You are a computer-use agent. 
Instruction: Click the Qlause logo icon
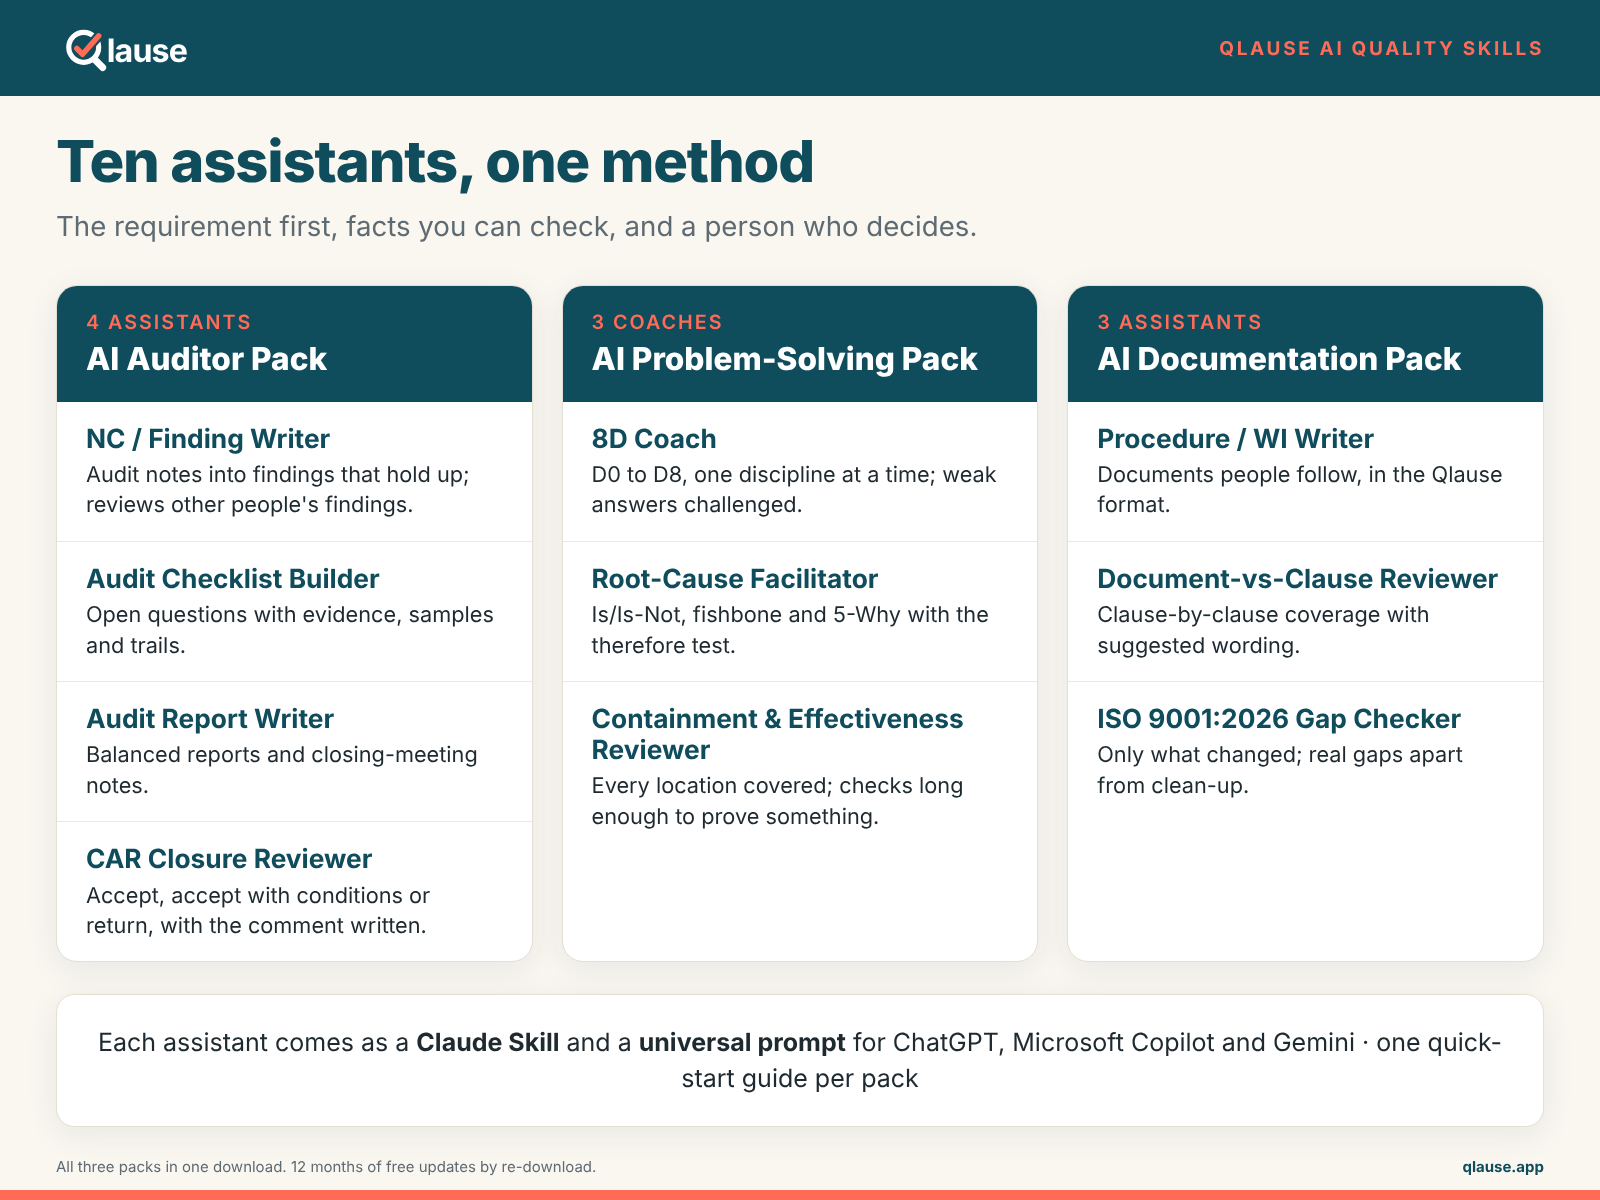coord(86,50)
